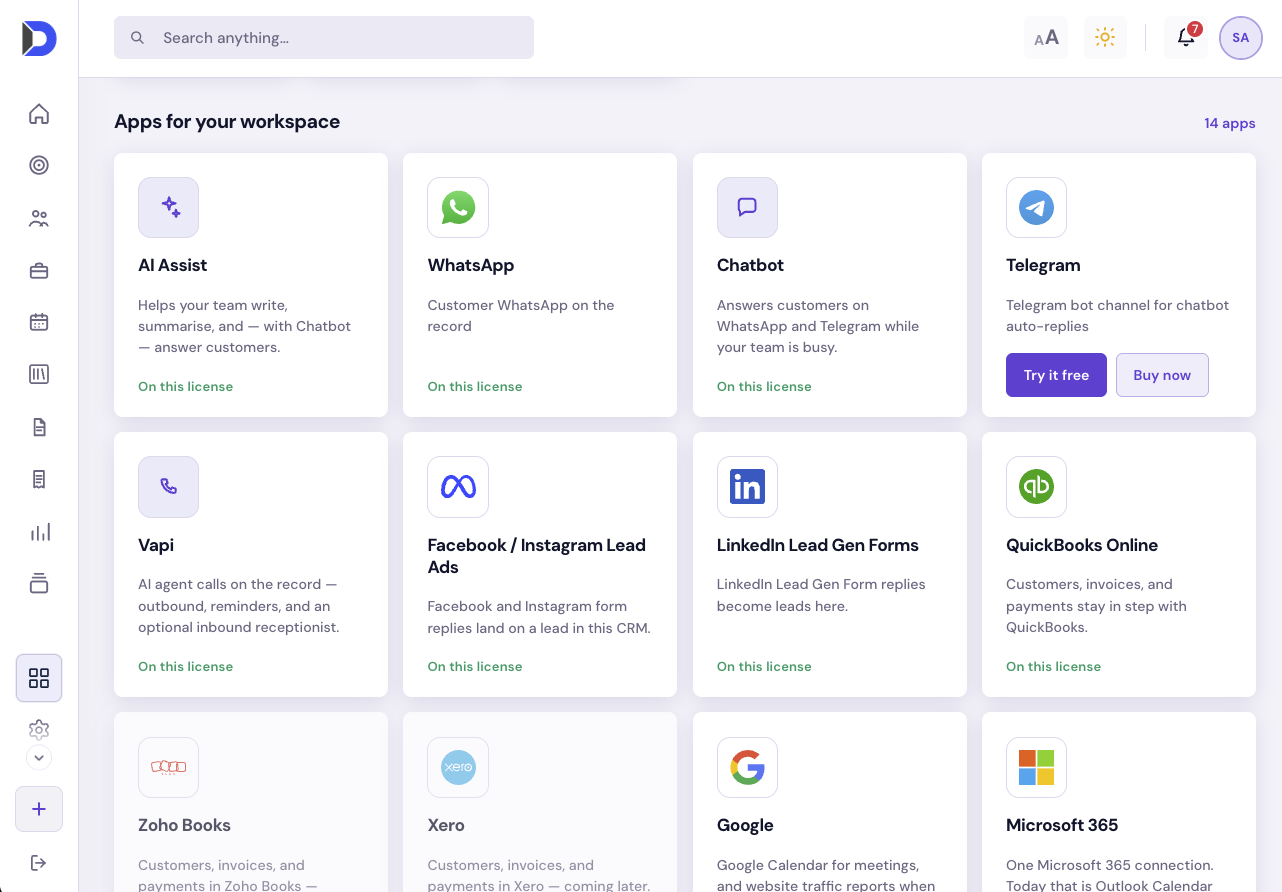
Task: Click the LinkedIn logo icon
Action: 747,487
